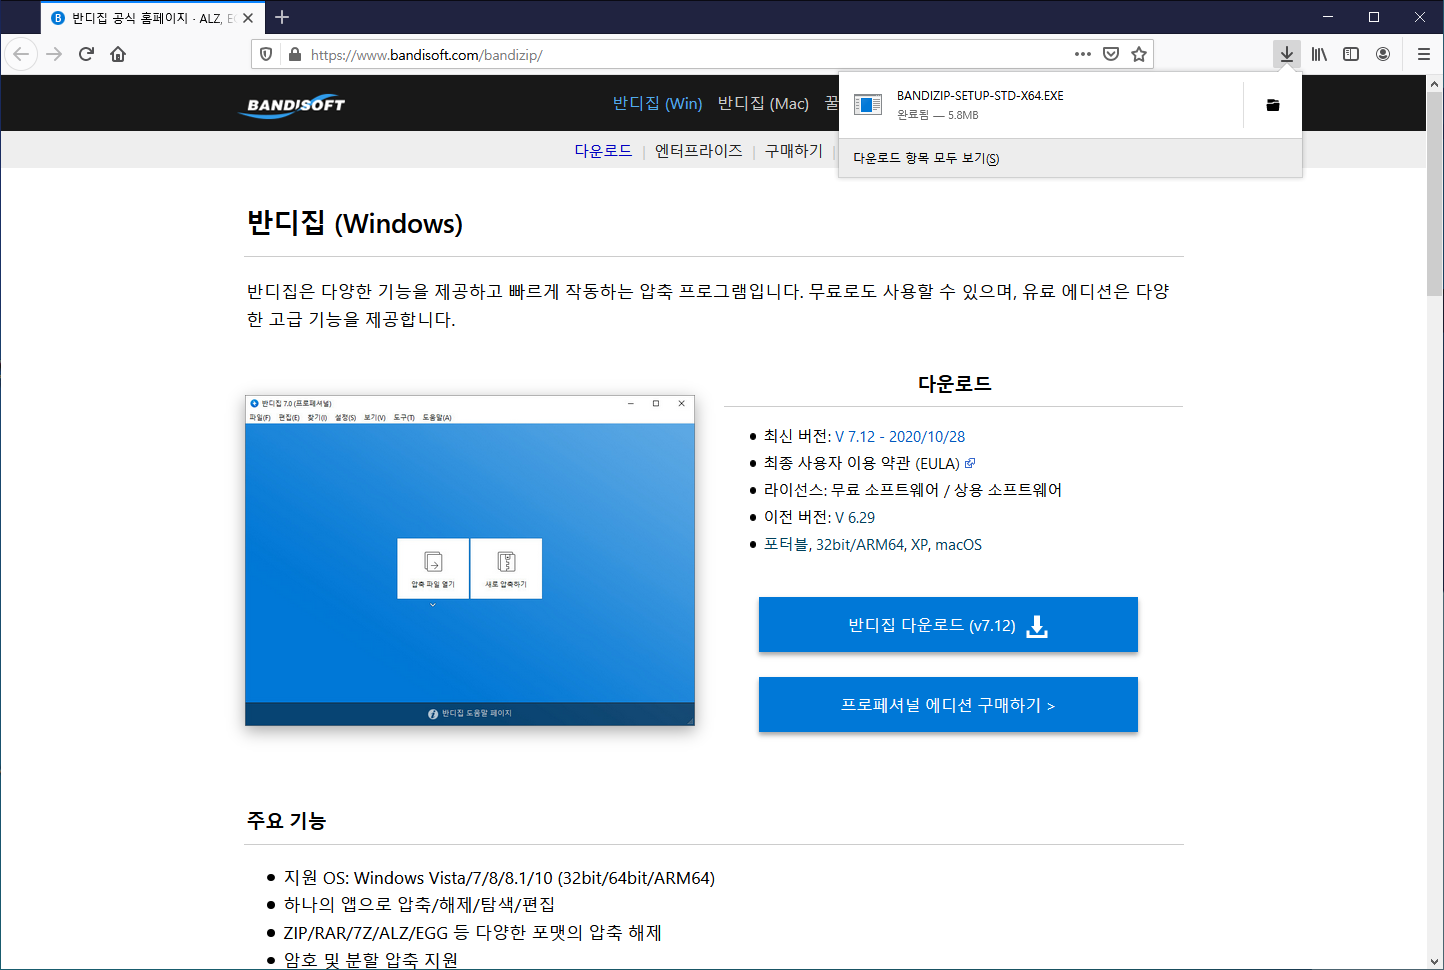Open the Firefox home page
Screen dimensions: 1444x970
pyautogui.click(x=118, y=54)
